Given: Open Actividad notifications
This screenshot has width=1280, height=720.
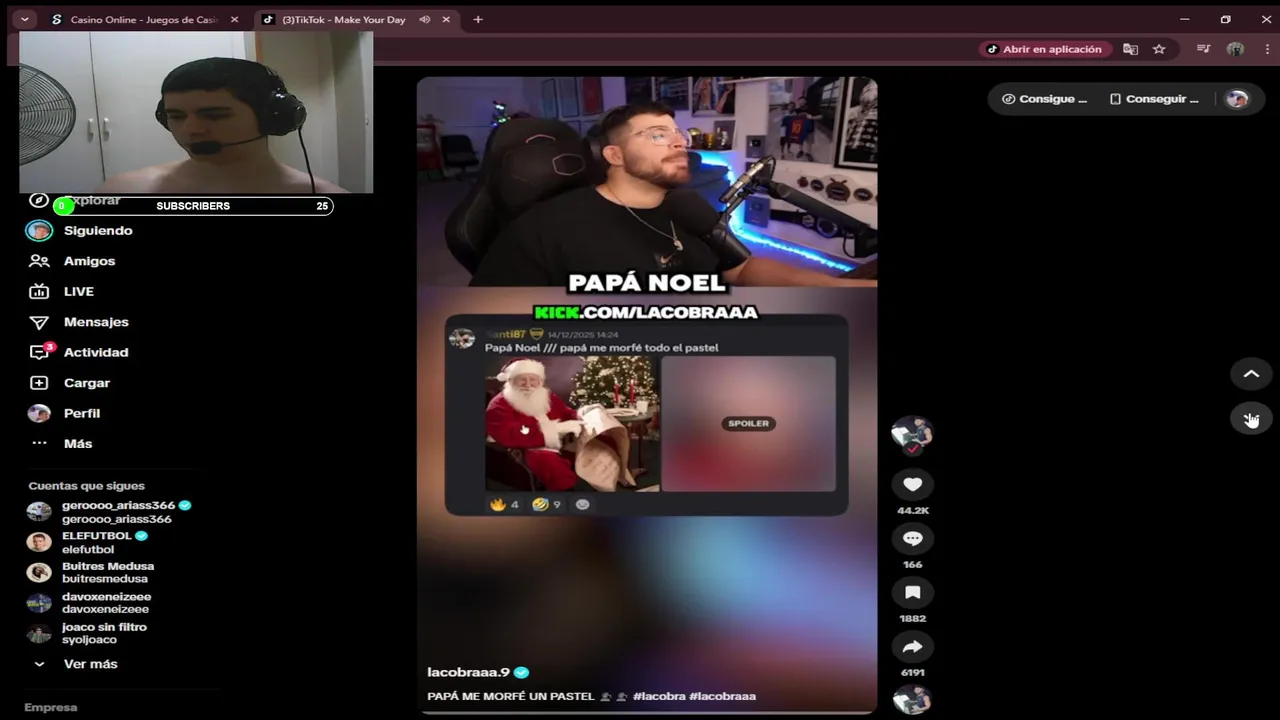Looking at the screenshot, I should [x=96, y=352].
